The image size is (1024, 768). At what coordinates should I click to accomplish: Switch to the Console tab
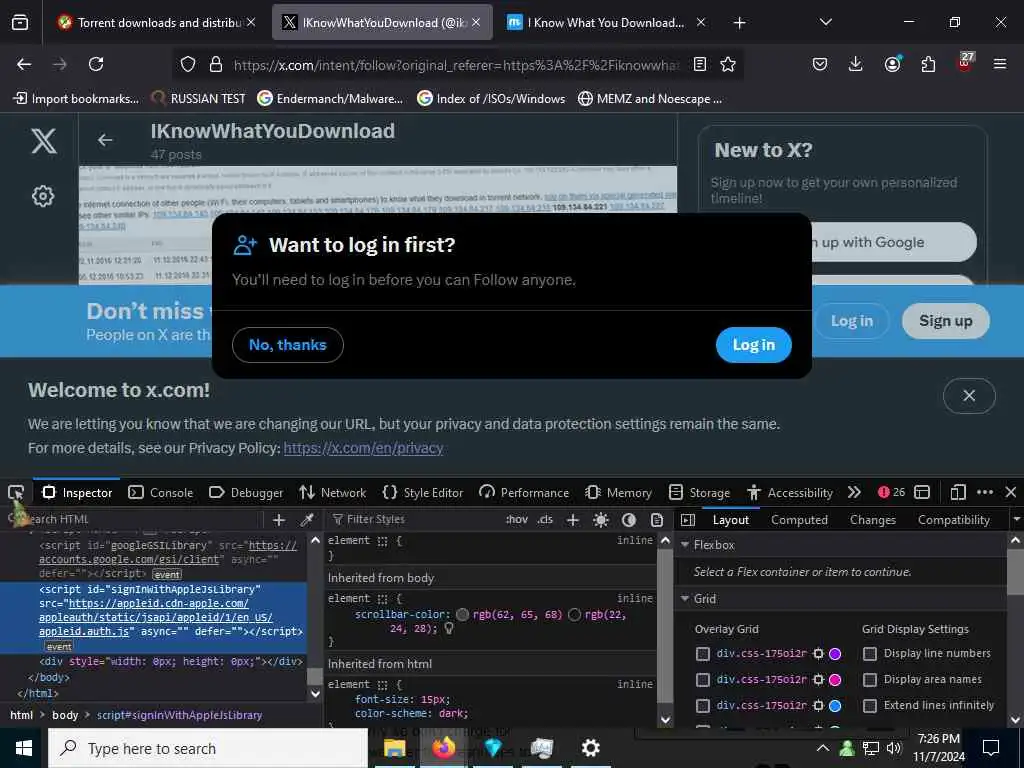pos(161,492)
